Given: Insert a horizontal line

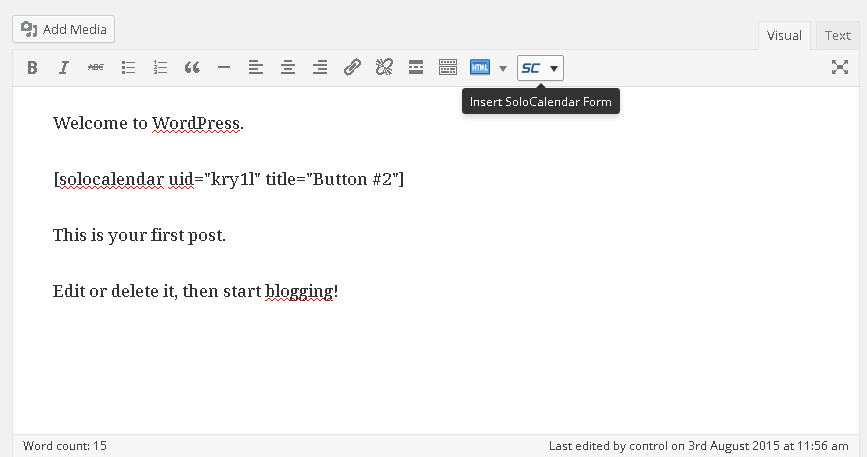Looking at the screenshot, I should (224, 67).
